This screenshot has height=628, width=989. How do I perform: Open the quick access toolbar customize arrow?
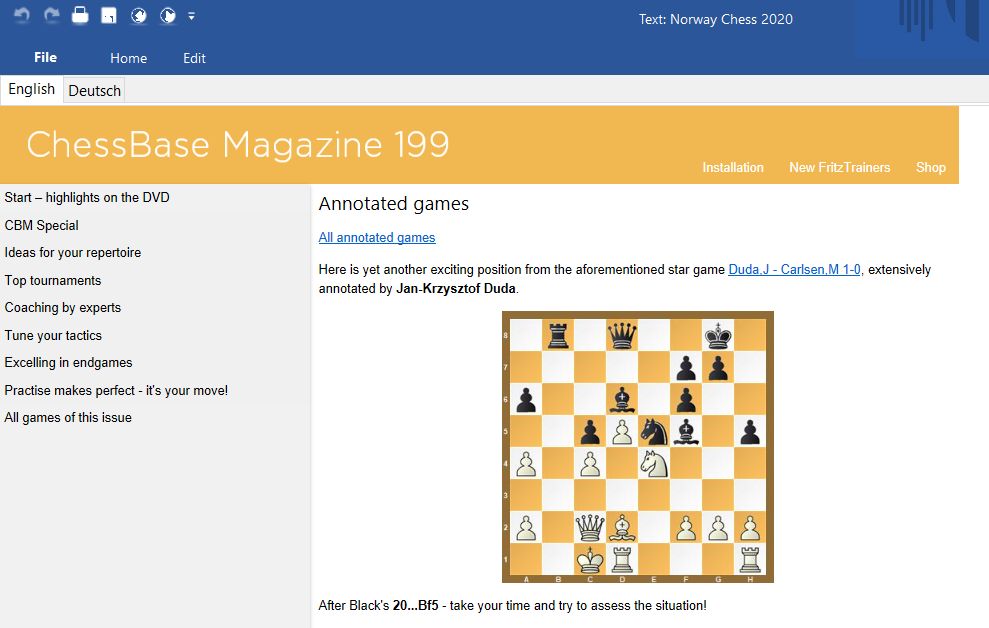tap(191, 15)
